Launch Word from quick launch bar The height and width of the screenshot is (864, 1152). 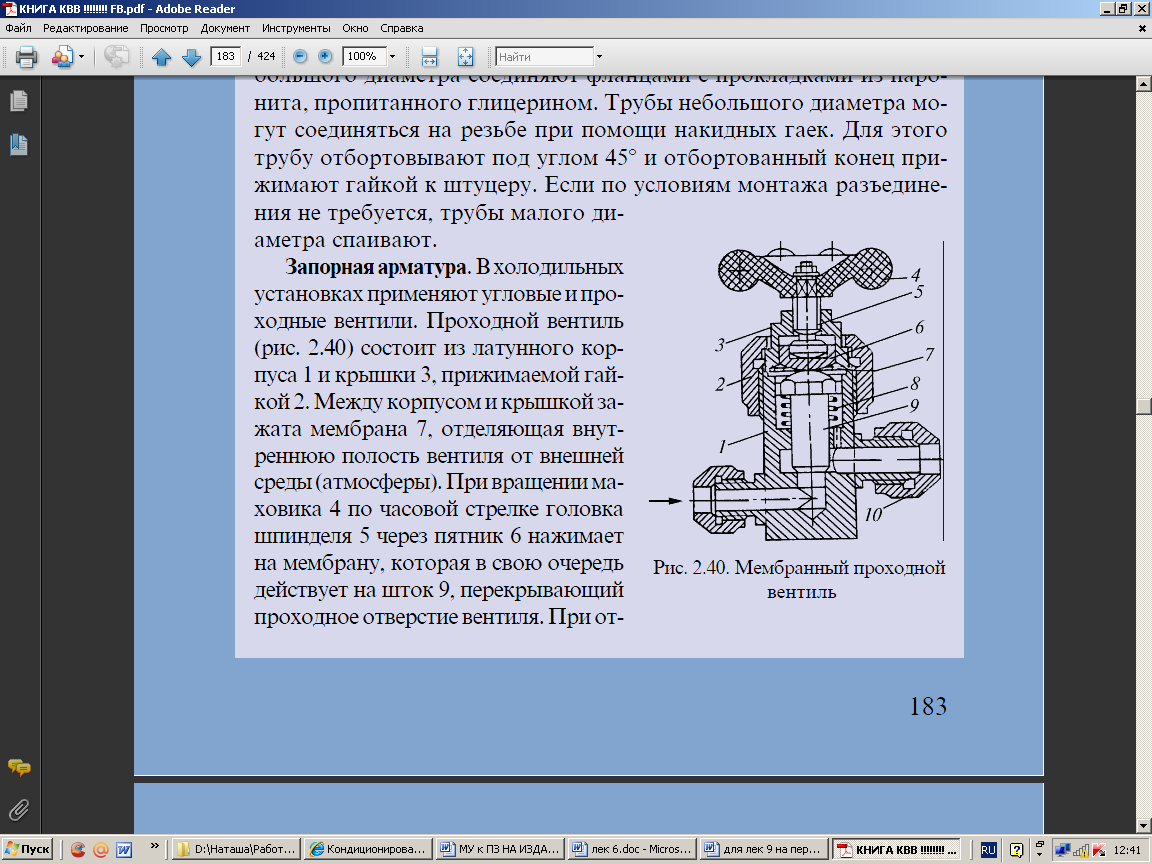point(124,850)
